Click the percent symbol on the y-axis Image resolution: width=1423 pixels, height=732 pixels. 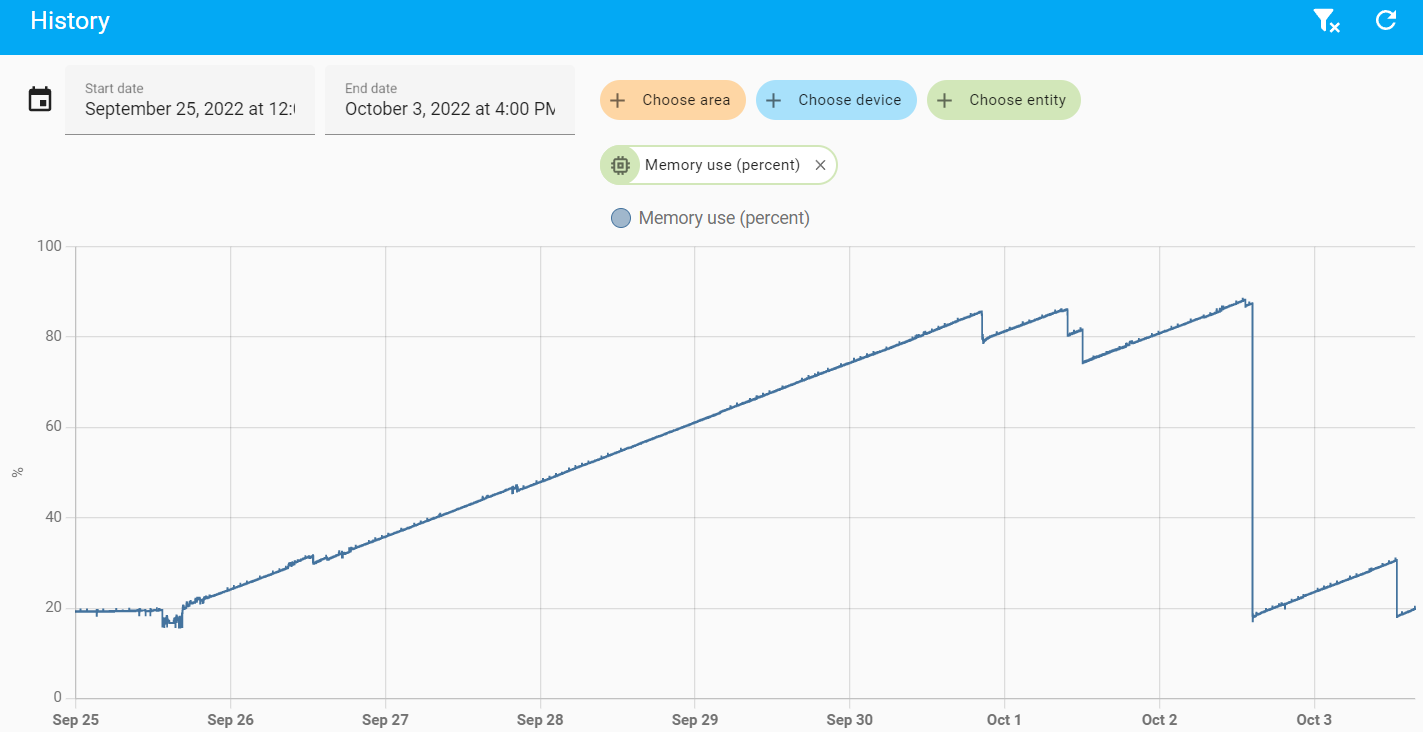pos(17,471)
